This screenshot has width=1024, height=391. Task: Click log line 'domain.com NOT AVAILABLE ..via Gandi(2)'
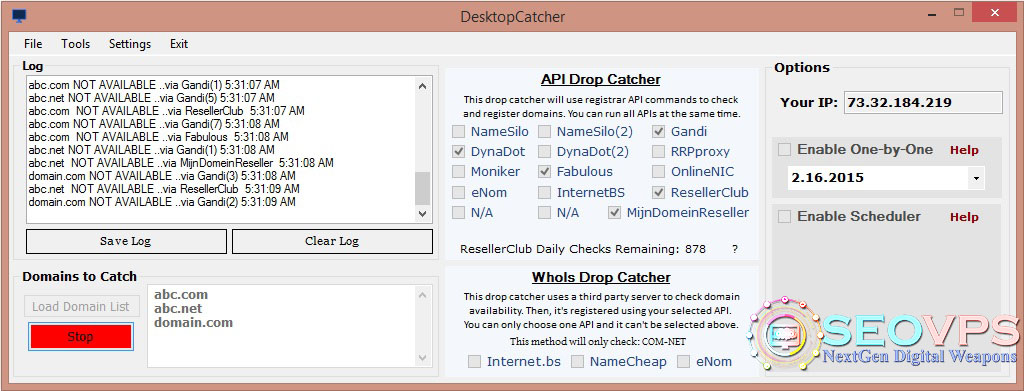[162, 202]
